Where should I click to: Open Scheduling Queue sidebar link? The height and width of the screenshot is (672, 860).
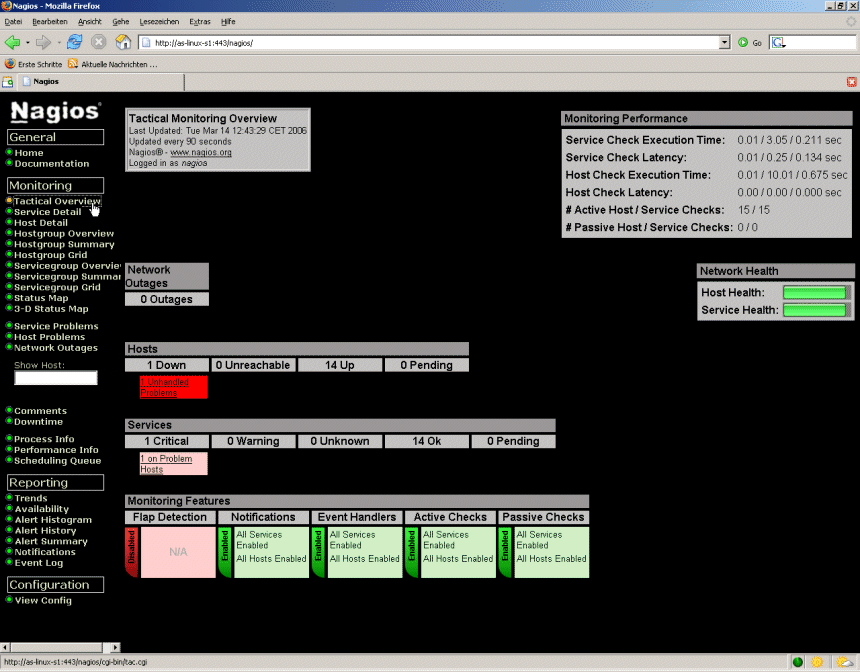point(58,461)
